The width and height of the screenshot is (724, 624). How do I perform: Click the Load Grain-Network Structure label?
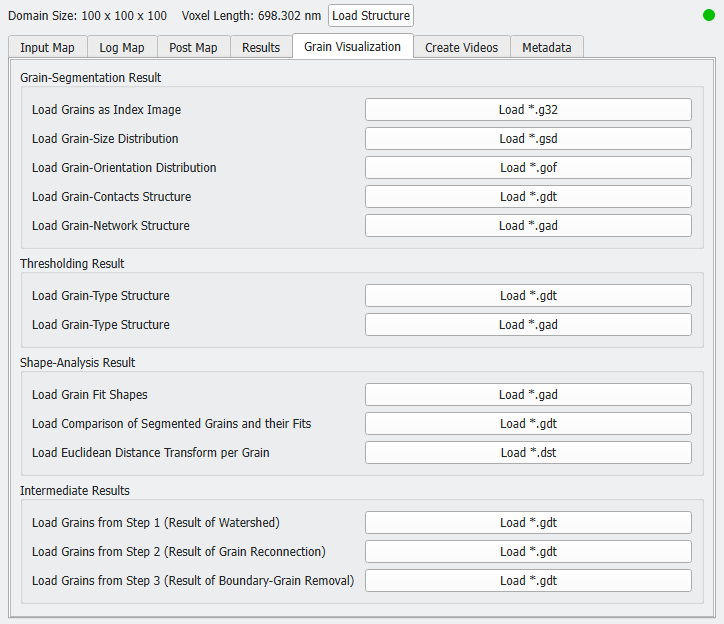pyautogui.click(x=110, y=226)
